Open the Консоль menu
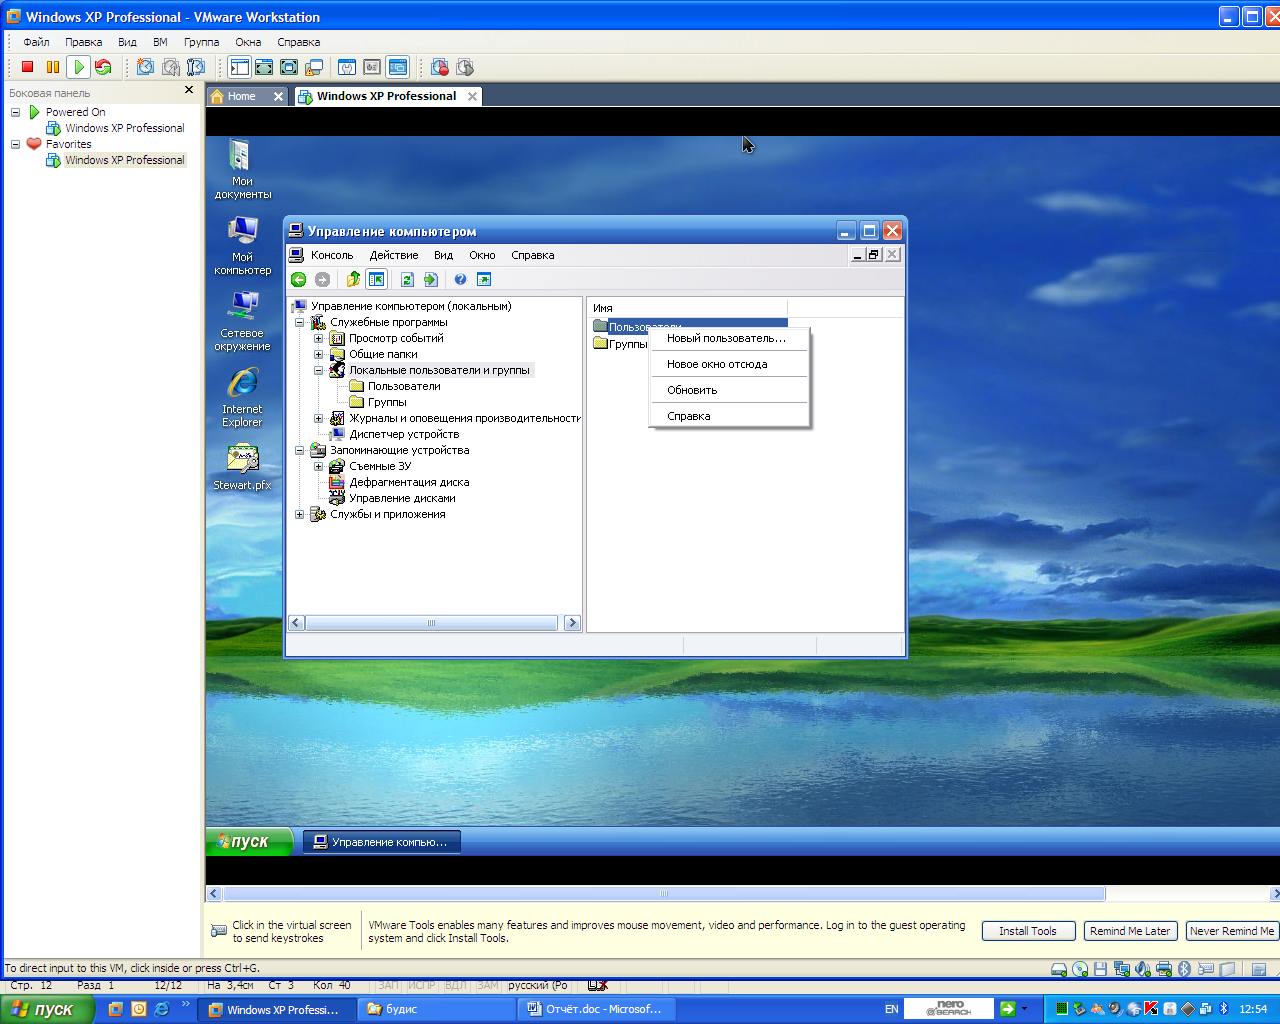This screenshot has width=1280, height=1024. pyautogui.click(x=332, y=255)
